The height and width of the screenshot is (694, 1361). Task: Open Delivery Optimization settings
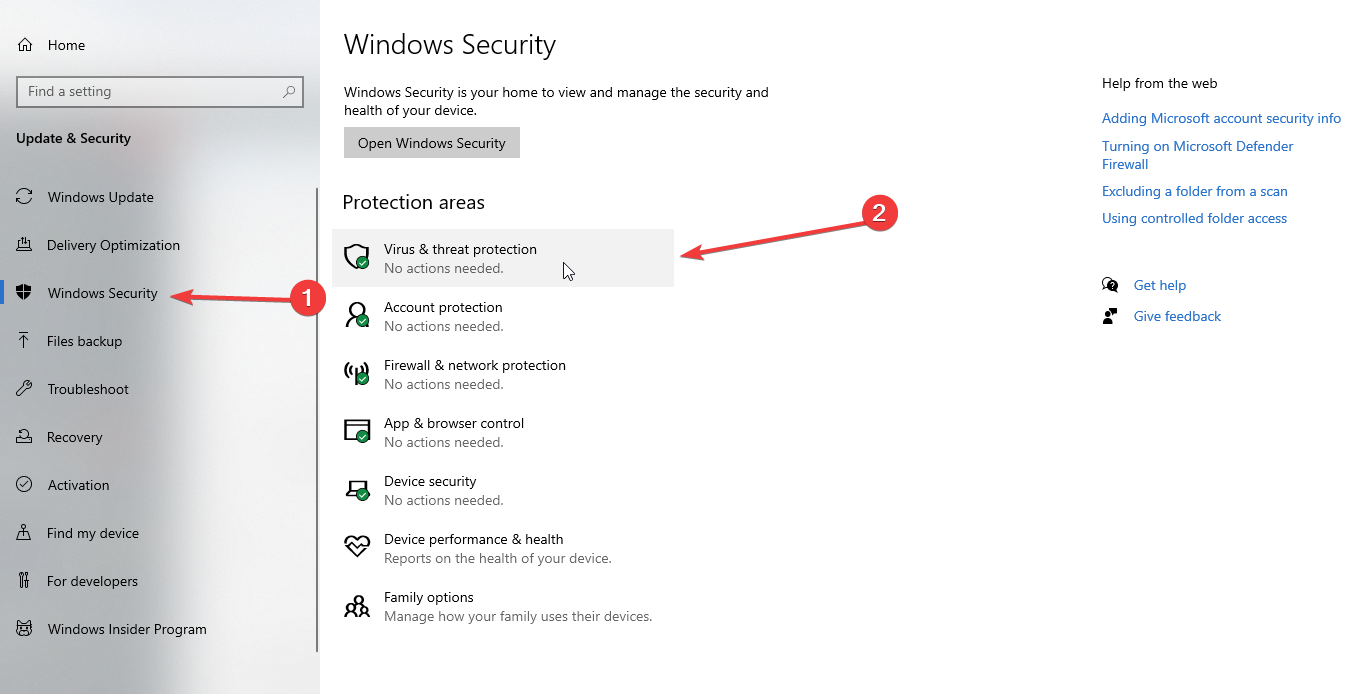click(x=114, y=245)
